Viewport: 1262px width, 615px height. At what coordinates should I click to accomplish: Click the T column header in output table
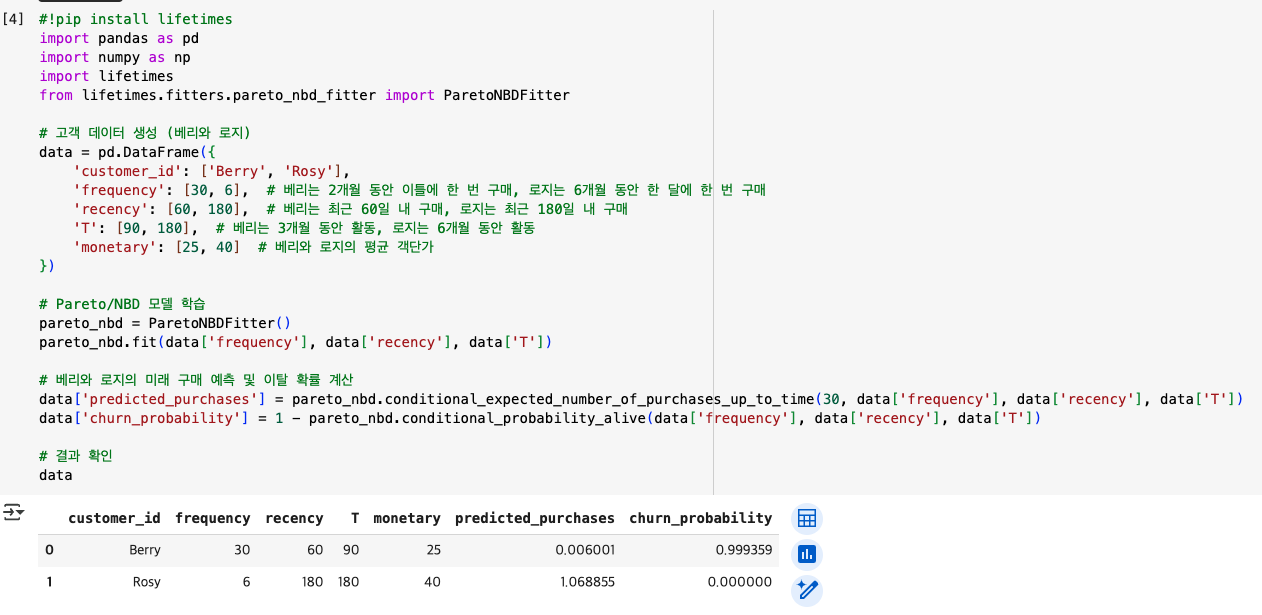click(355, 518)
